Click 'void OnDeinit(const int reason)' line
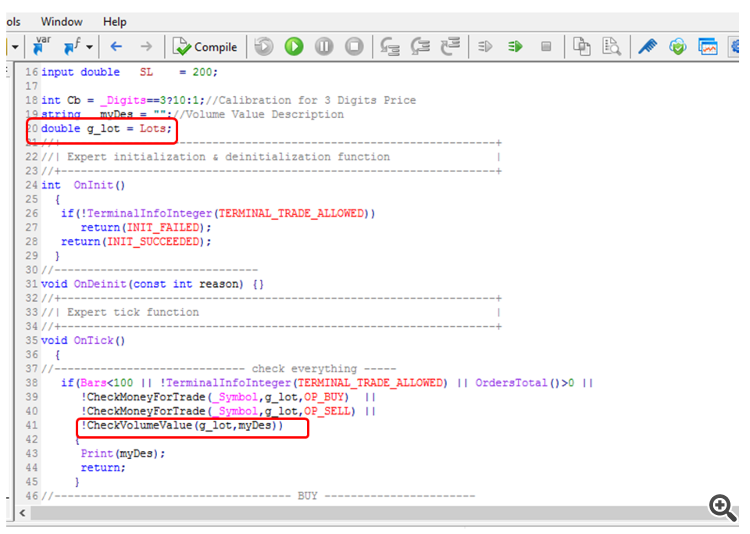 (x=152, y=284)
